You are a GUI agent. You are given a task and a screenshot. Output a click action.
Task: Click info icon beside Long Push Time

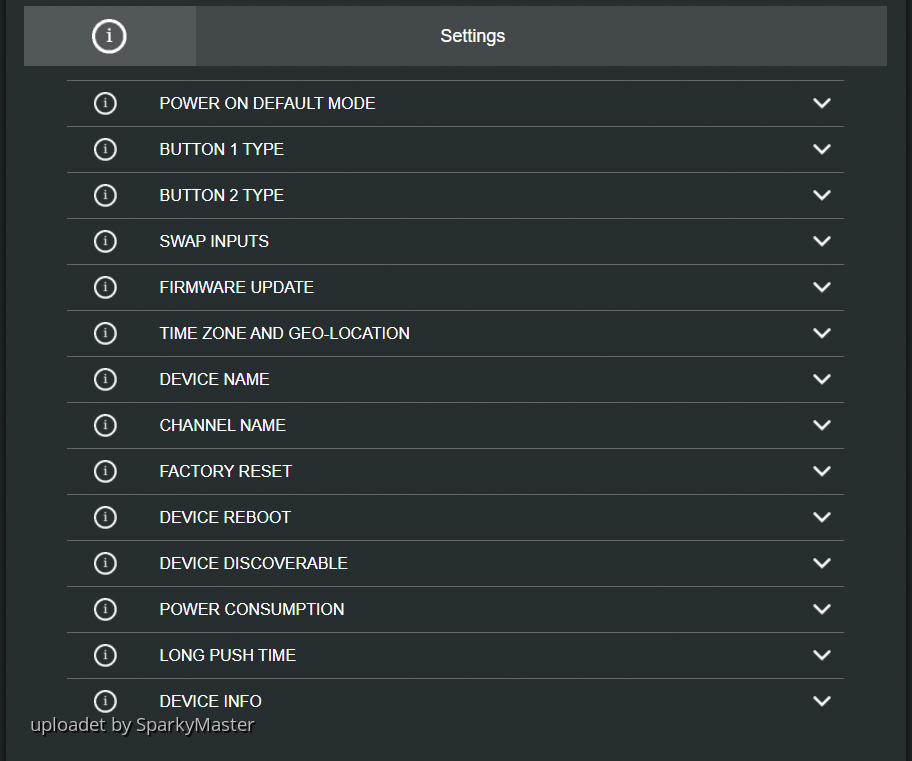pyautogui.click(x=105, y=655)
